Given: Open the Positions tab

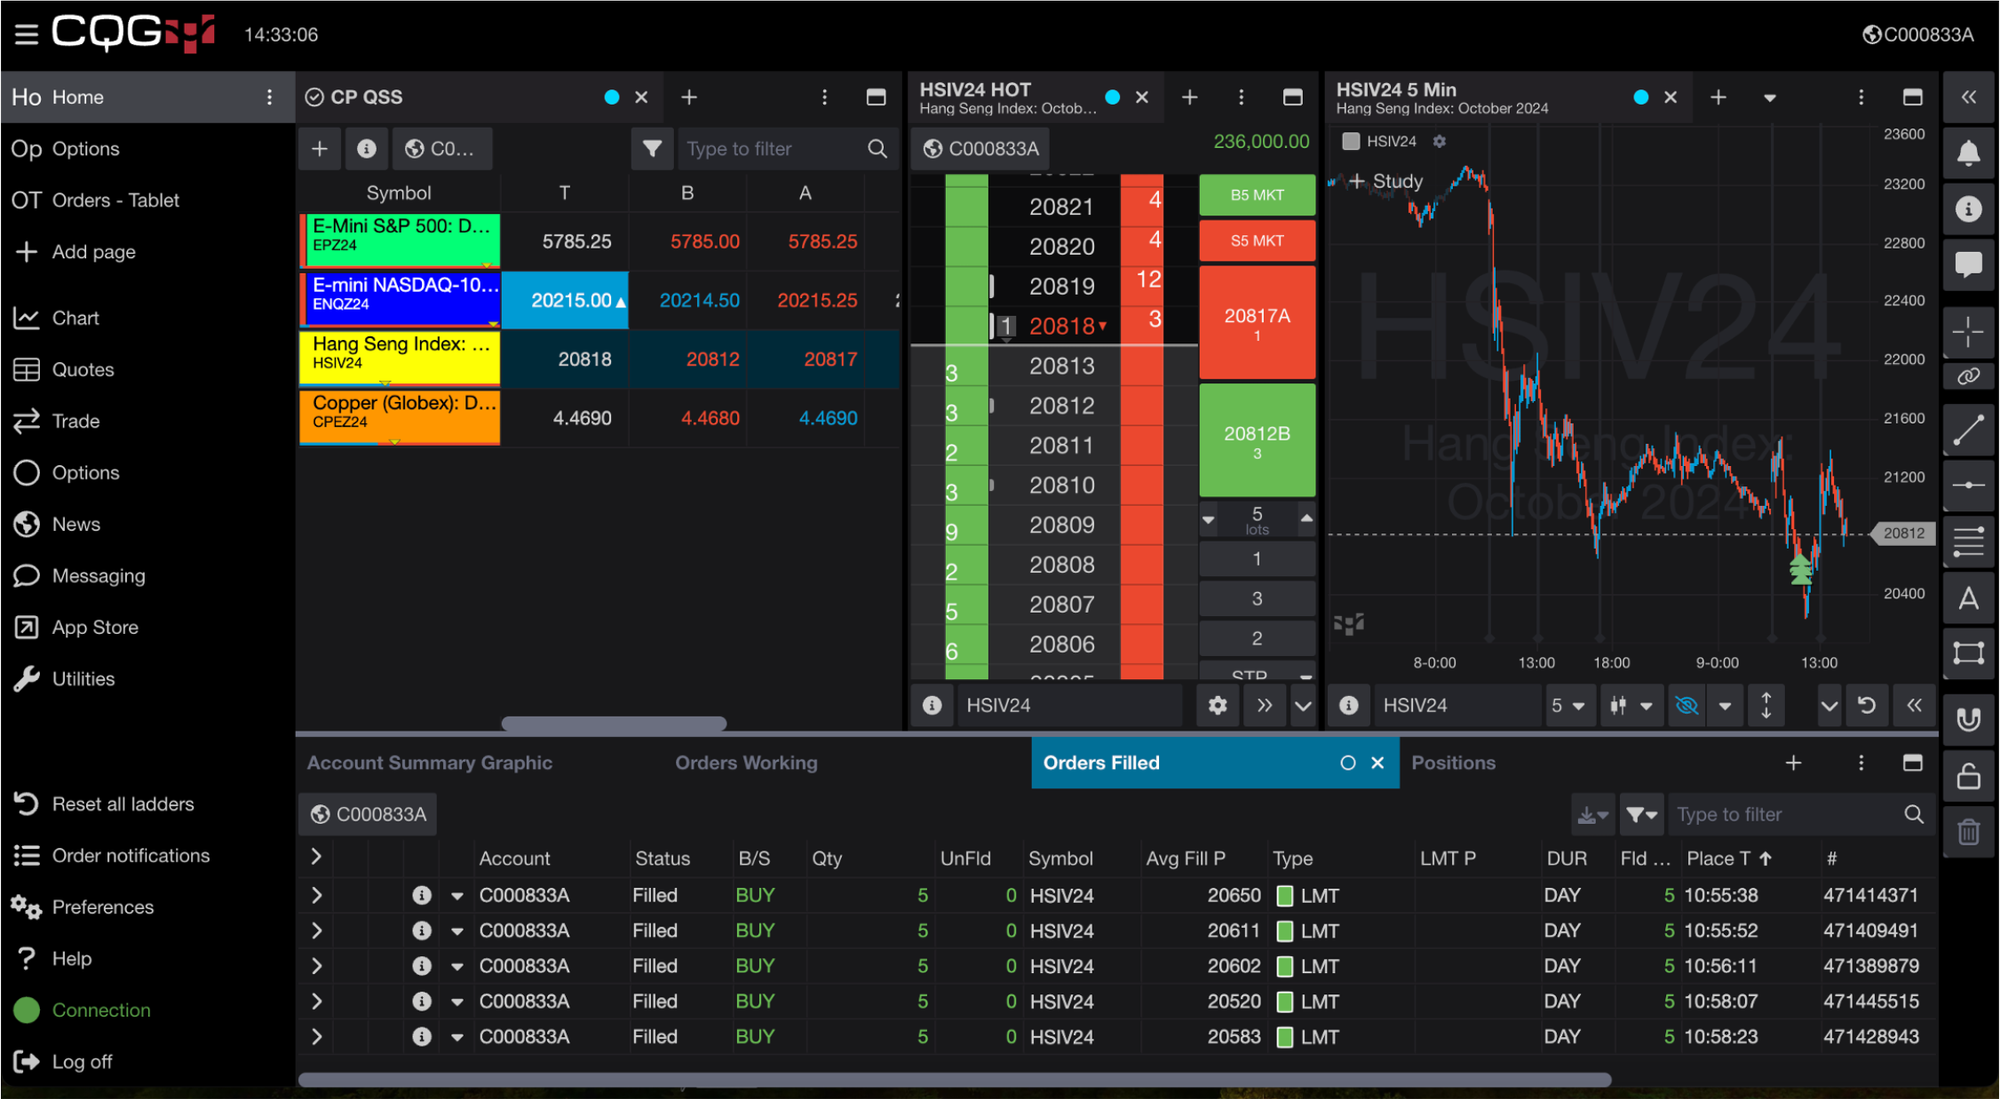Looking at the screenshot, I should 1453,762.
